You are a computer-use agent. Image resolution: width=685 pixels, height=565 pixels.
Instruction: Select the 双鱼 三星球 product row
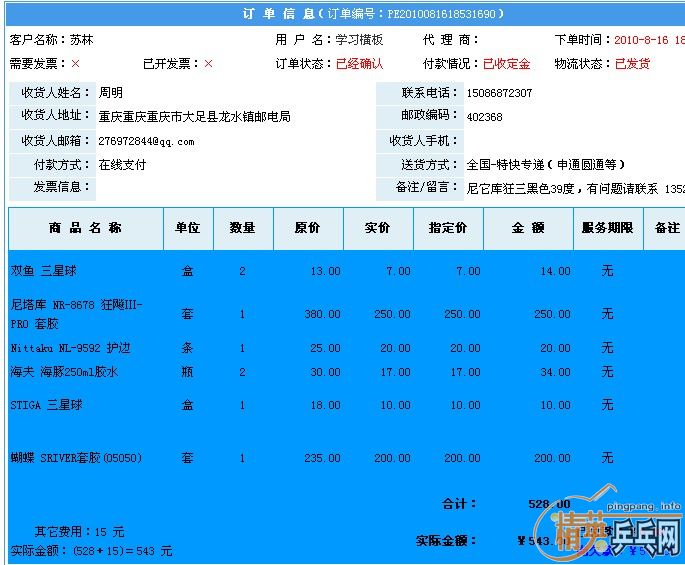(x=44, y=271)
